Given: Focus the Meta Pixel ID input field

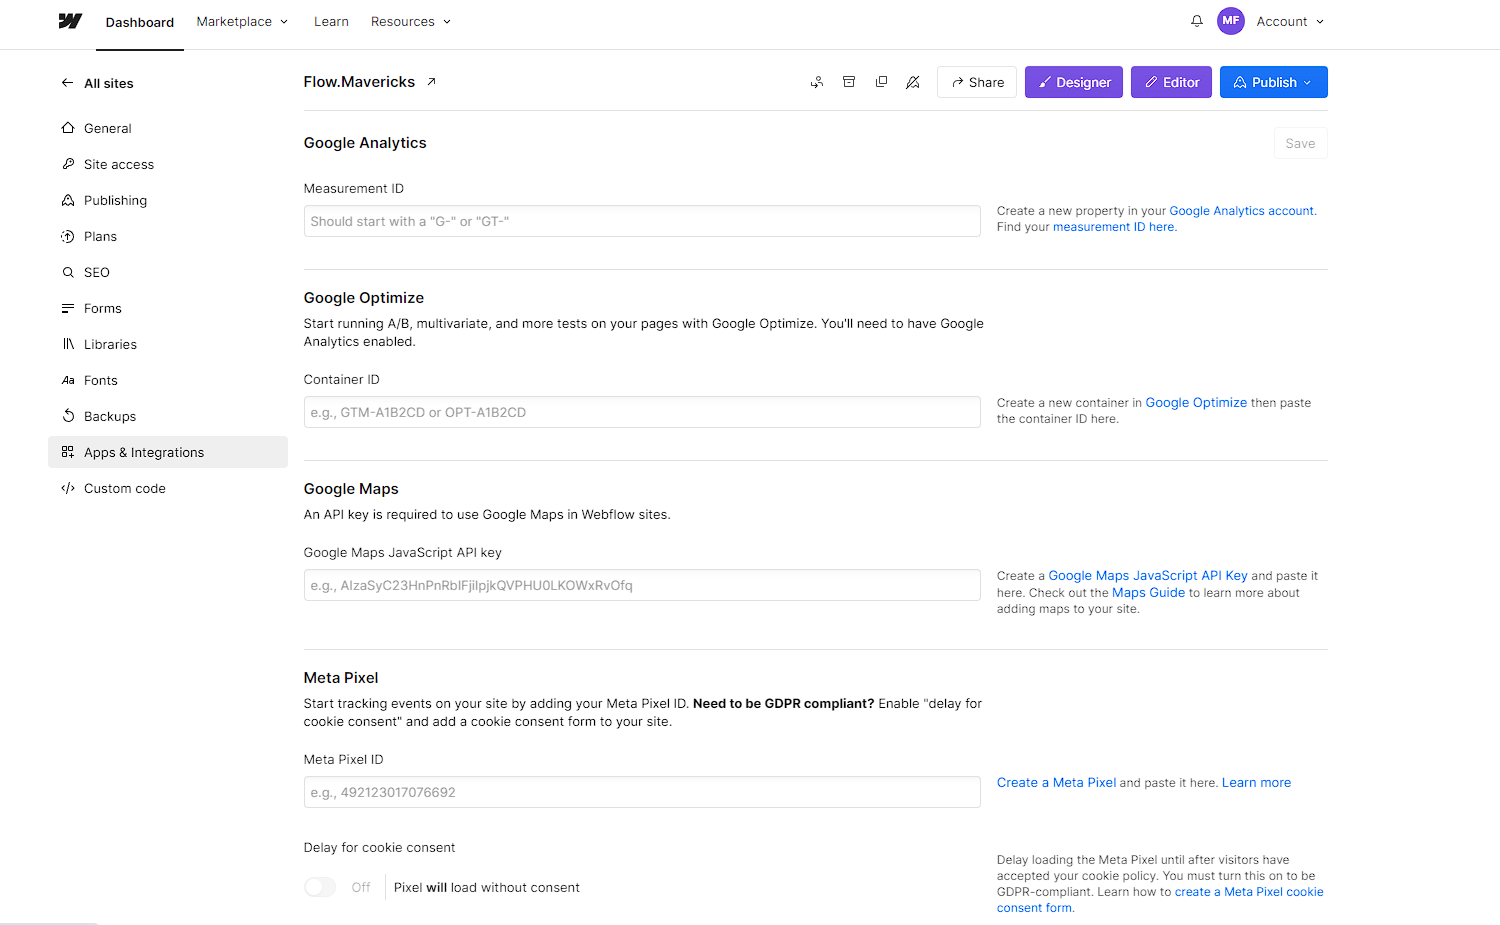Looking at the screenshot, I should (642, 792).
